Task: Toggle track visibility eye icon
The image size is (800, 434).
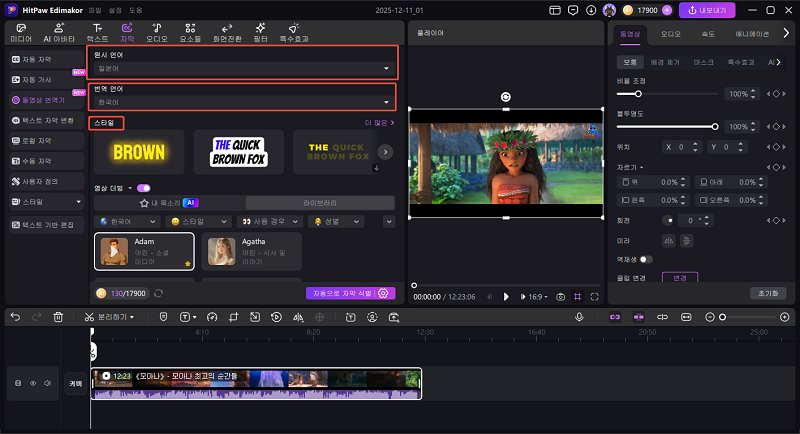Action: point(33,383)
